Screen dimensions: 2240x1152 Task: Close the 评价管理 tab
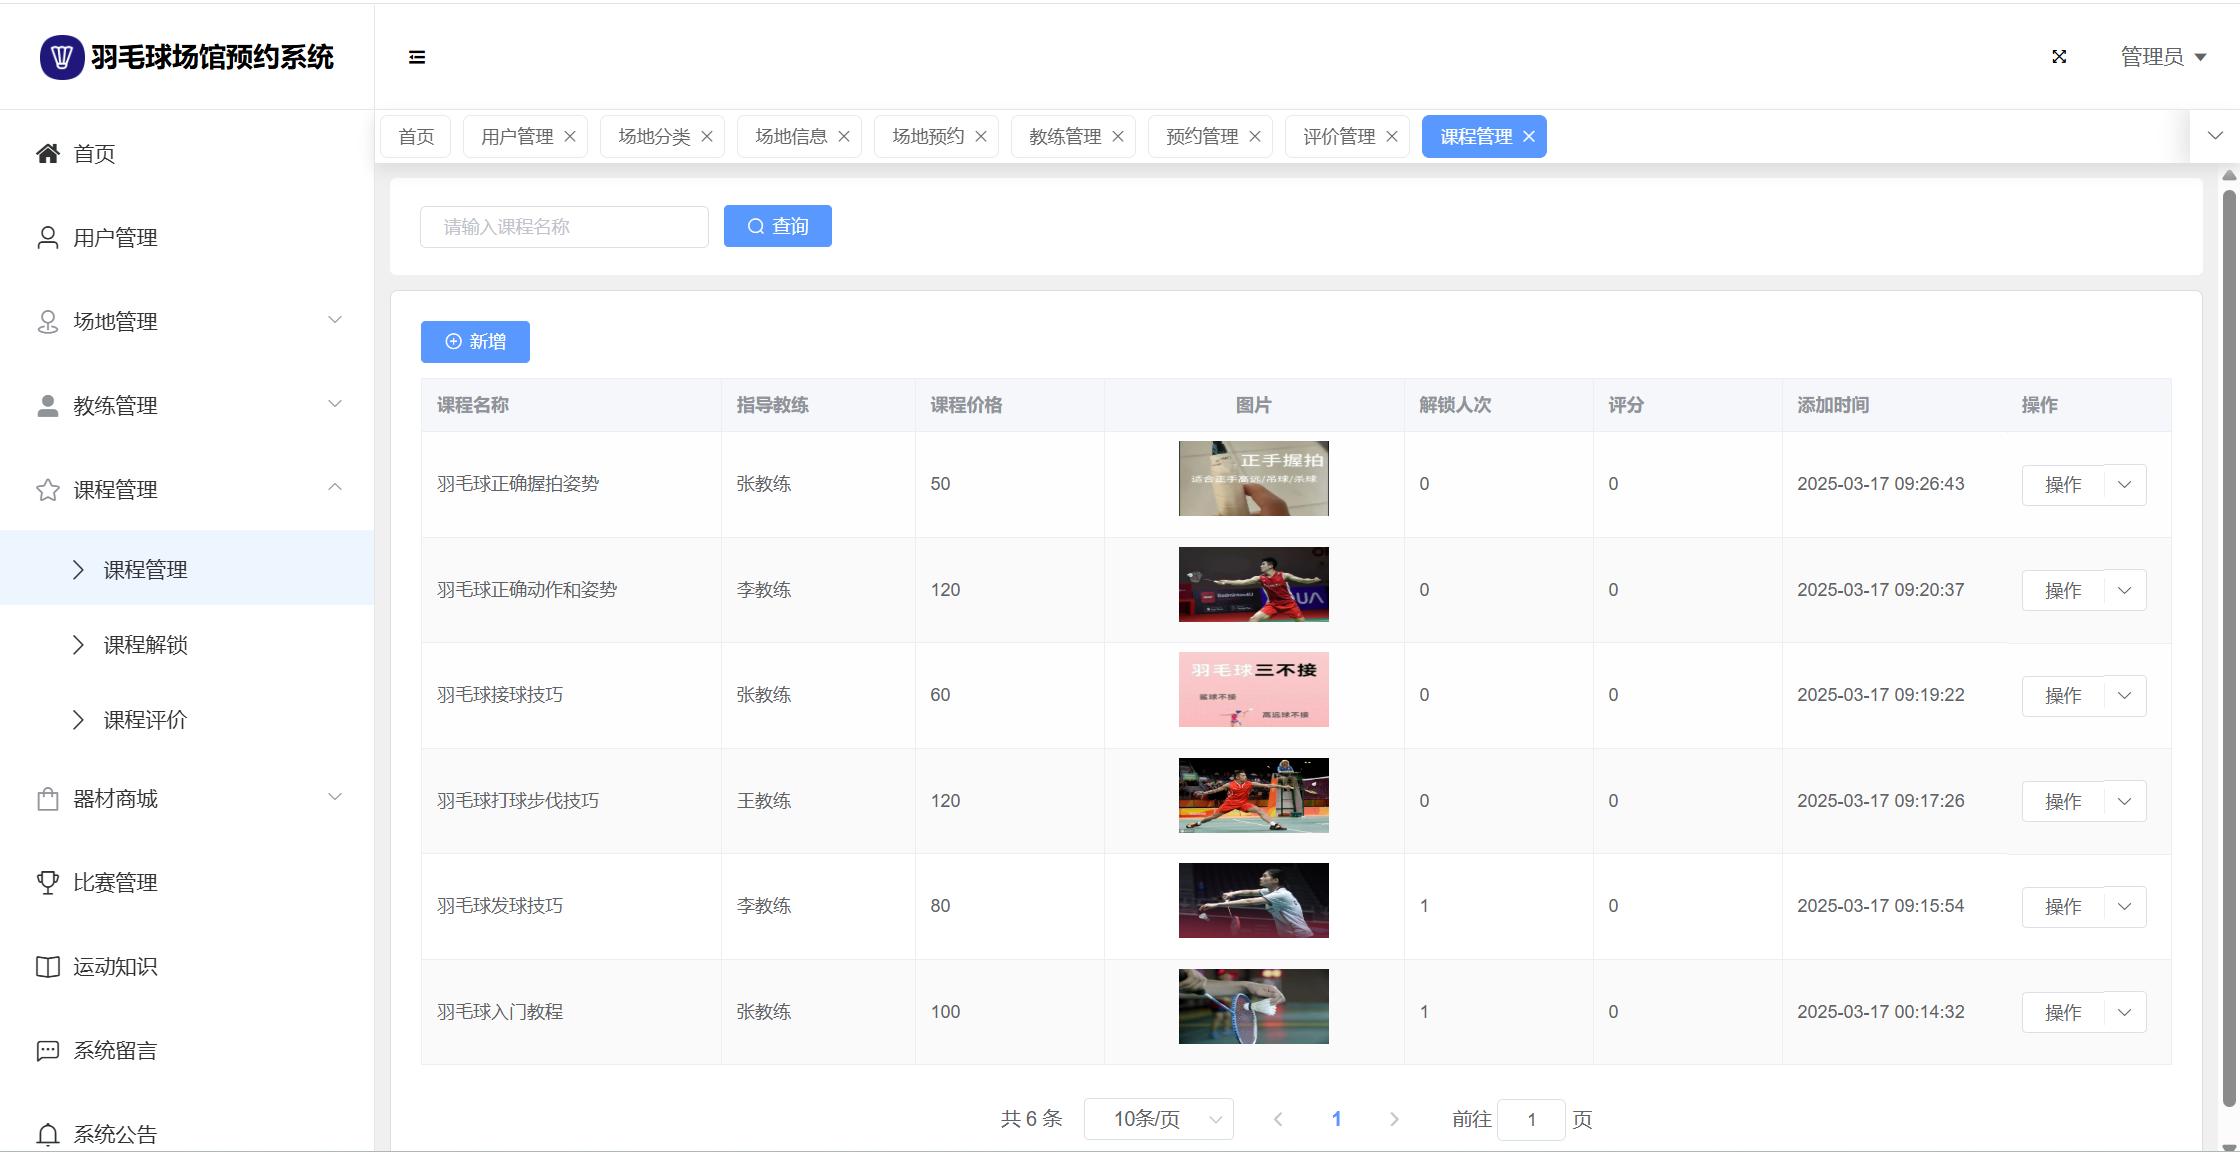pyautogui.click(x=1392, y=136)
